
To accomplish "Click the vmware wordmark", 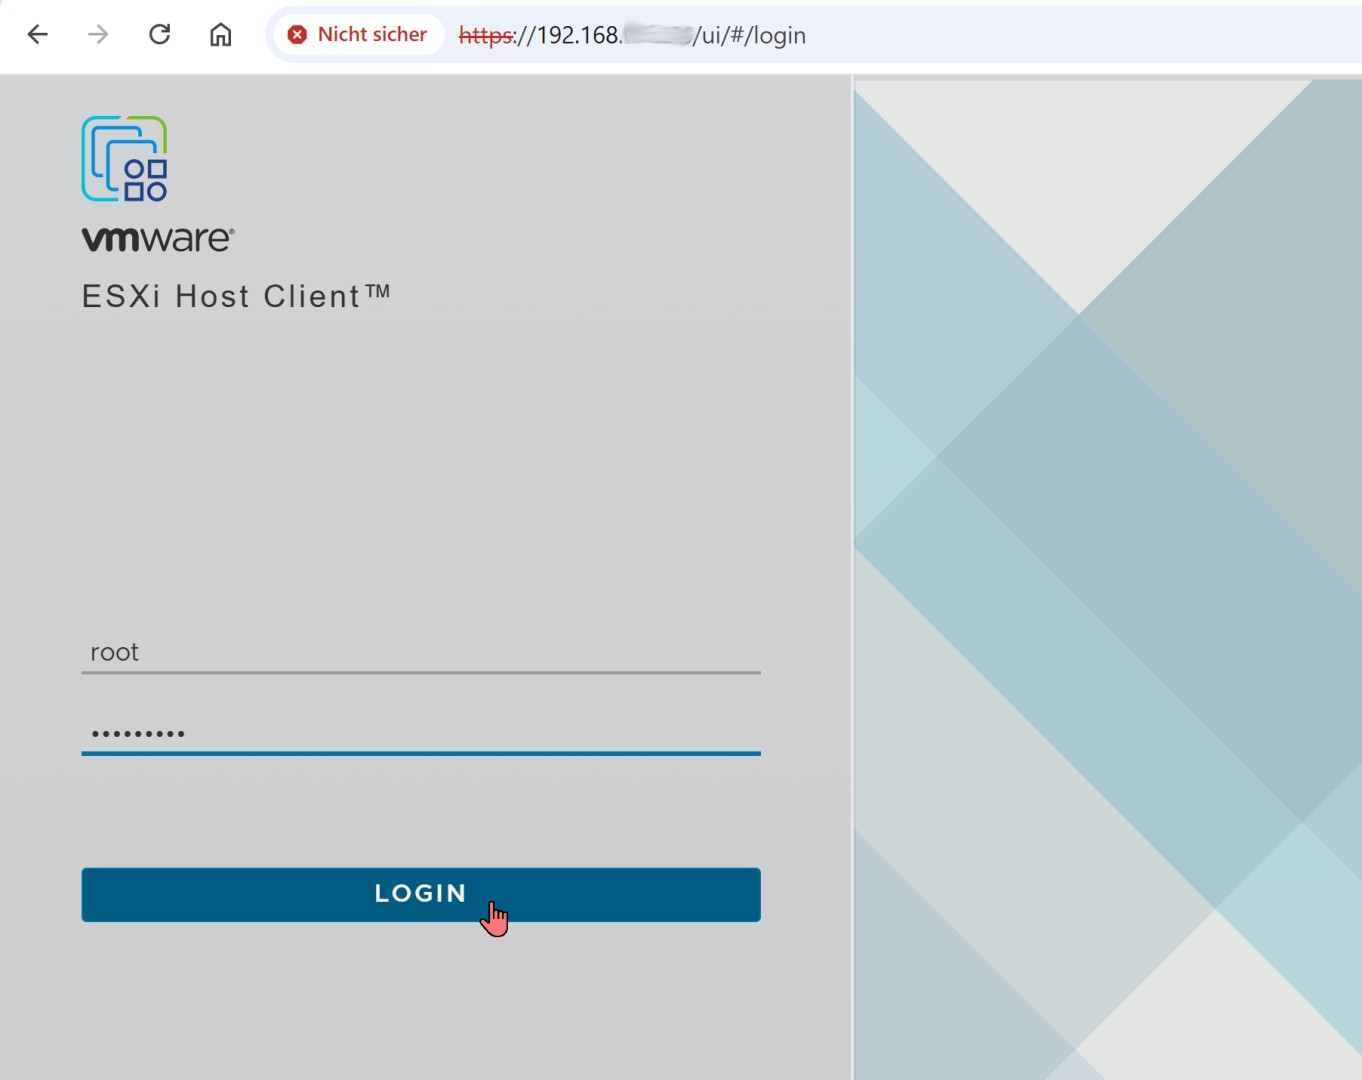I will [x=158, y=239].
